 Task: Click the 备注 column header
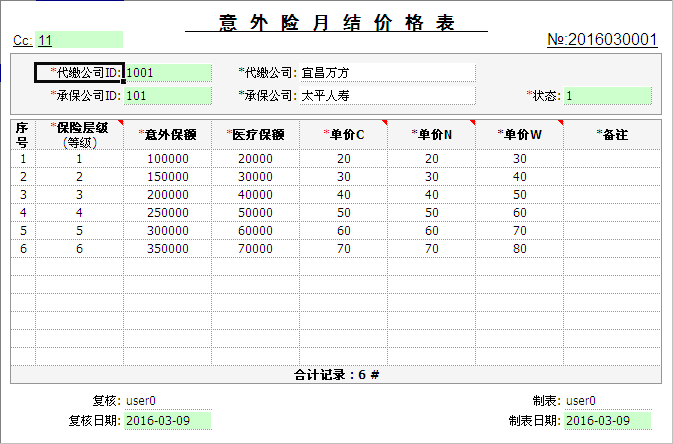(611, 135)
